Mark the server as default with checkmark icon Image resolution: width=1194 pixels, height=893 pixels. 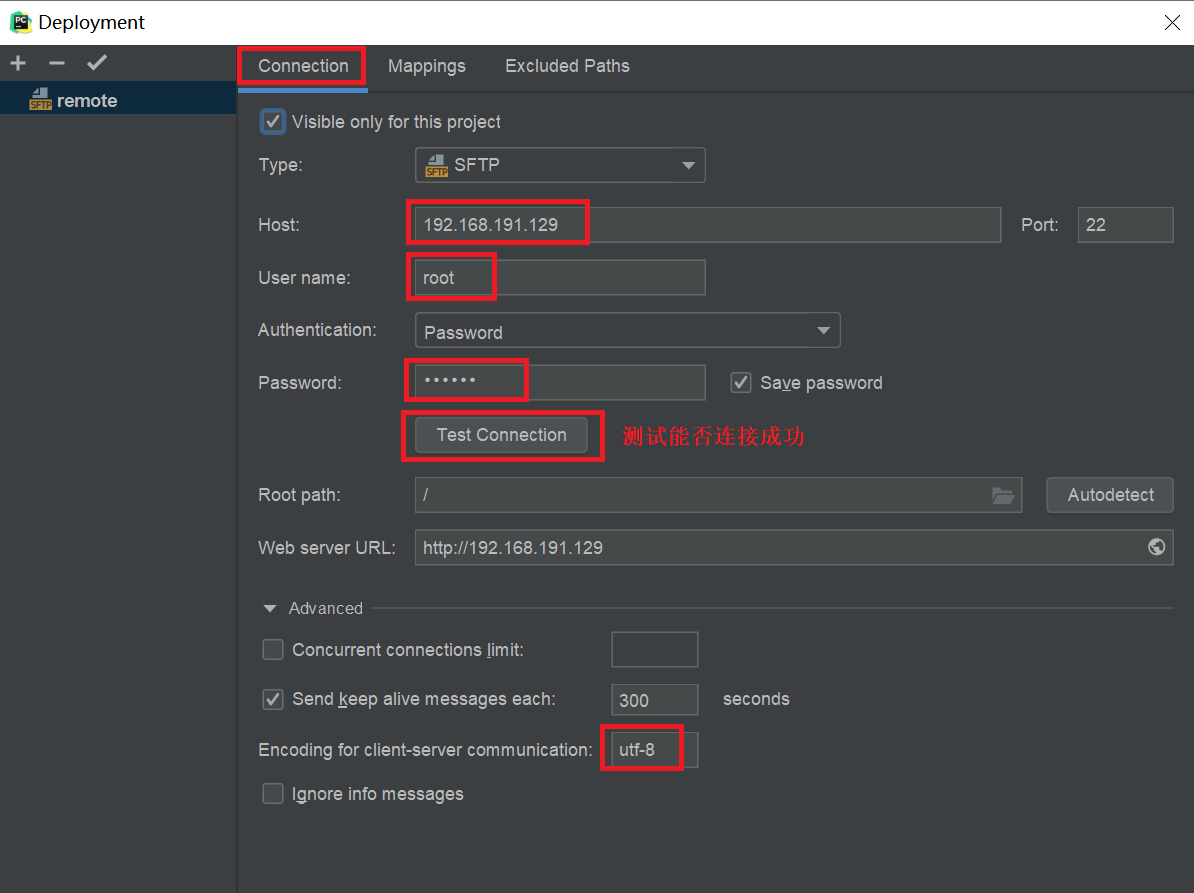pyautogui.click(x=97, y=63)
